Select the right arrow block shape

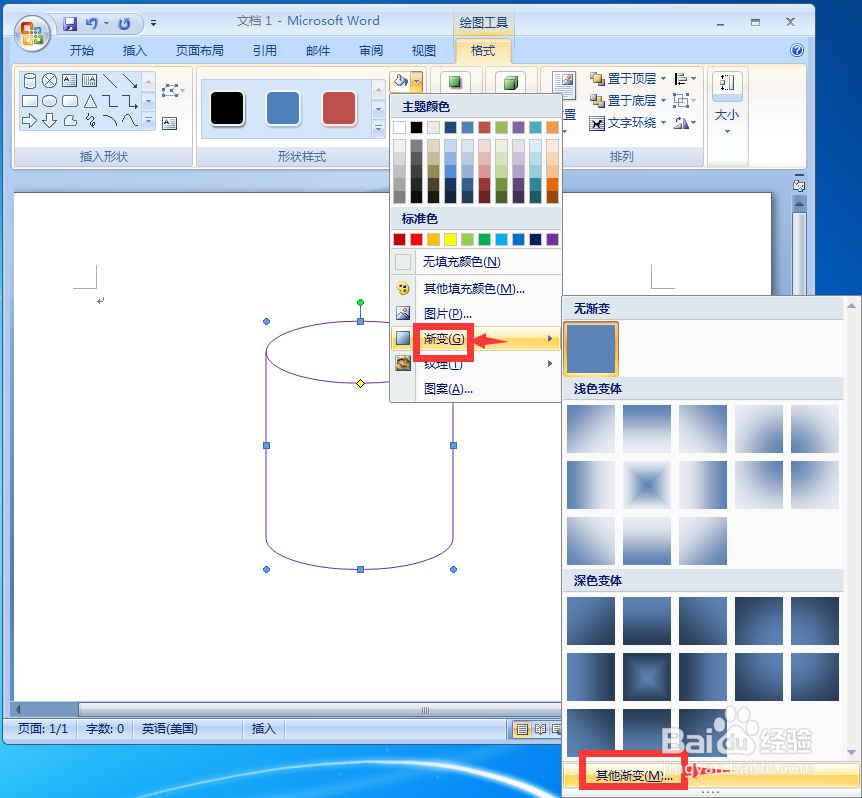pos(30,120)
